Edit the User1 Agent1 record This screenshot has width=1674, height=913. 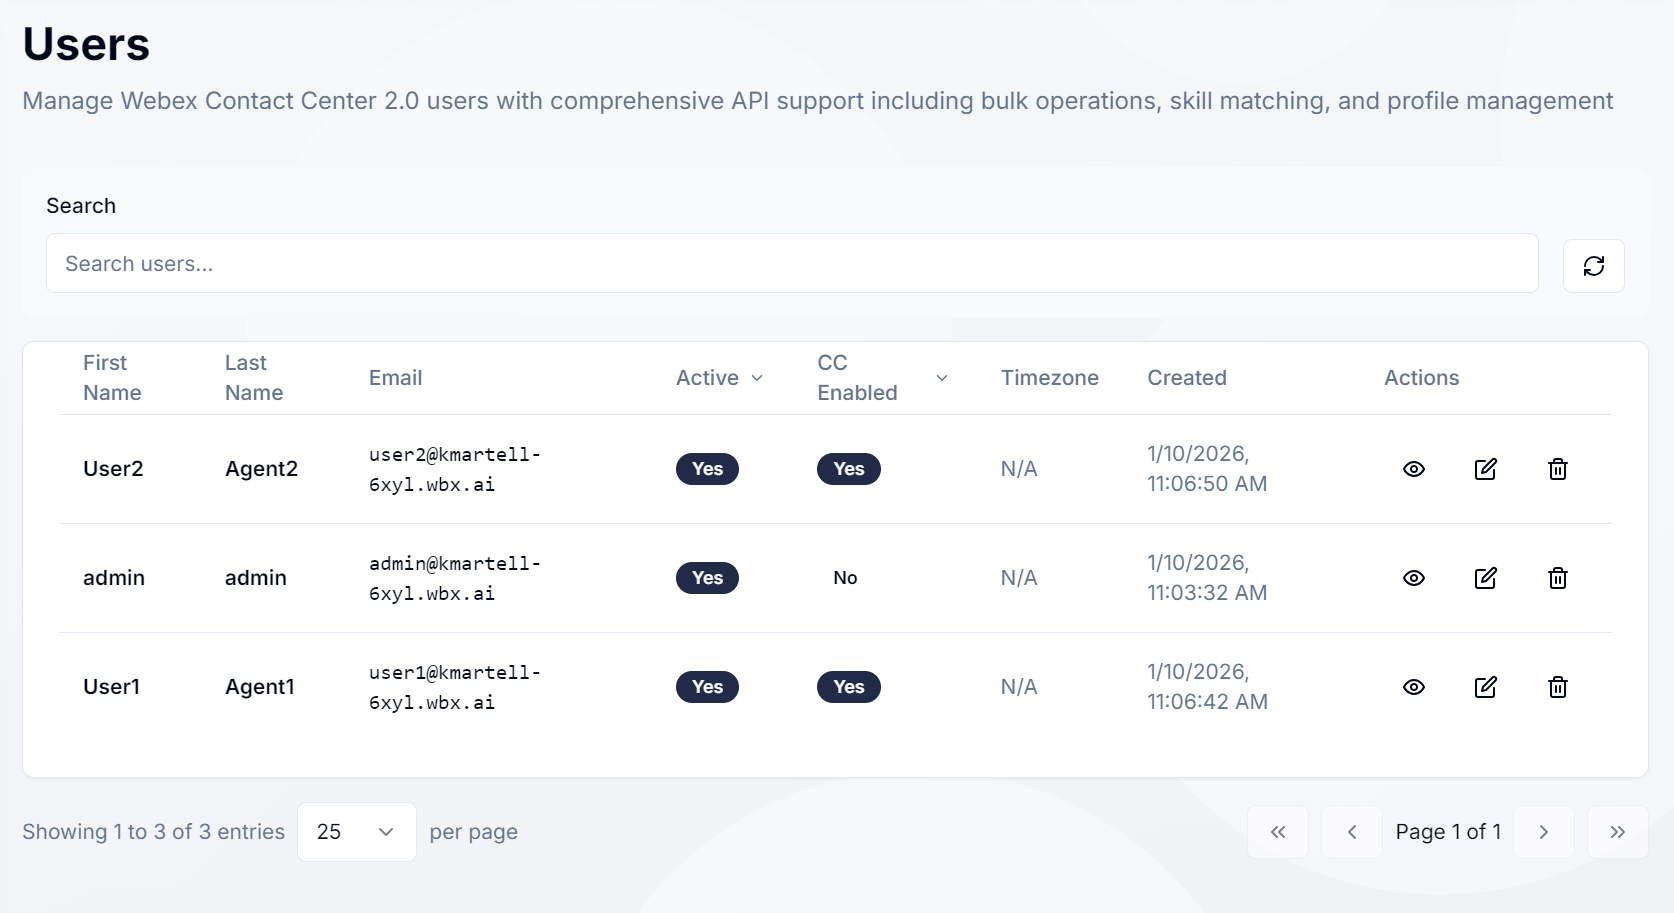pyautogui.click(x=1485, y=687)
